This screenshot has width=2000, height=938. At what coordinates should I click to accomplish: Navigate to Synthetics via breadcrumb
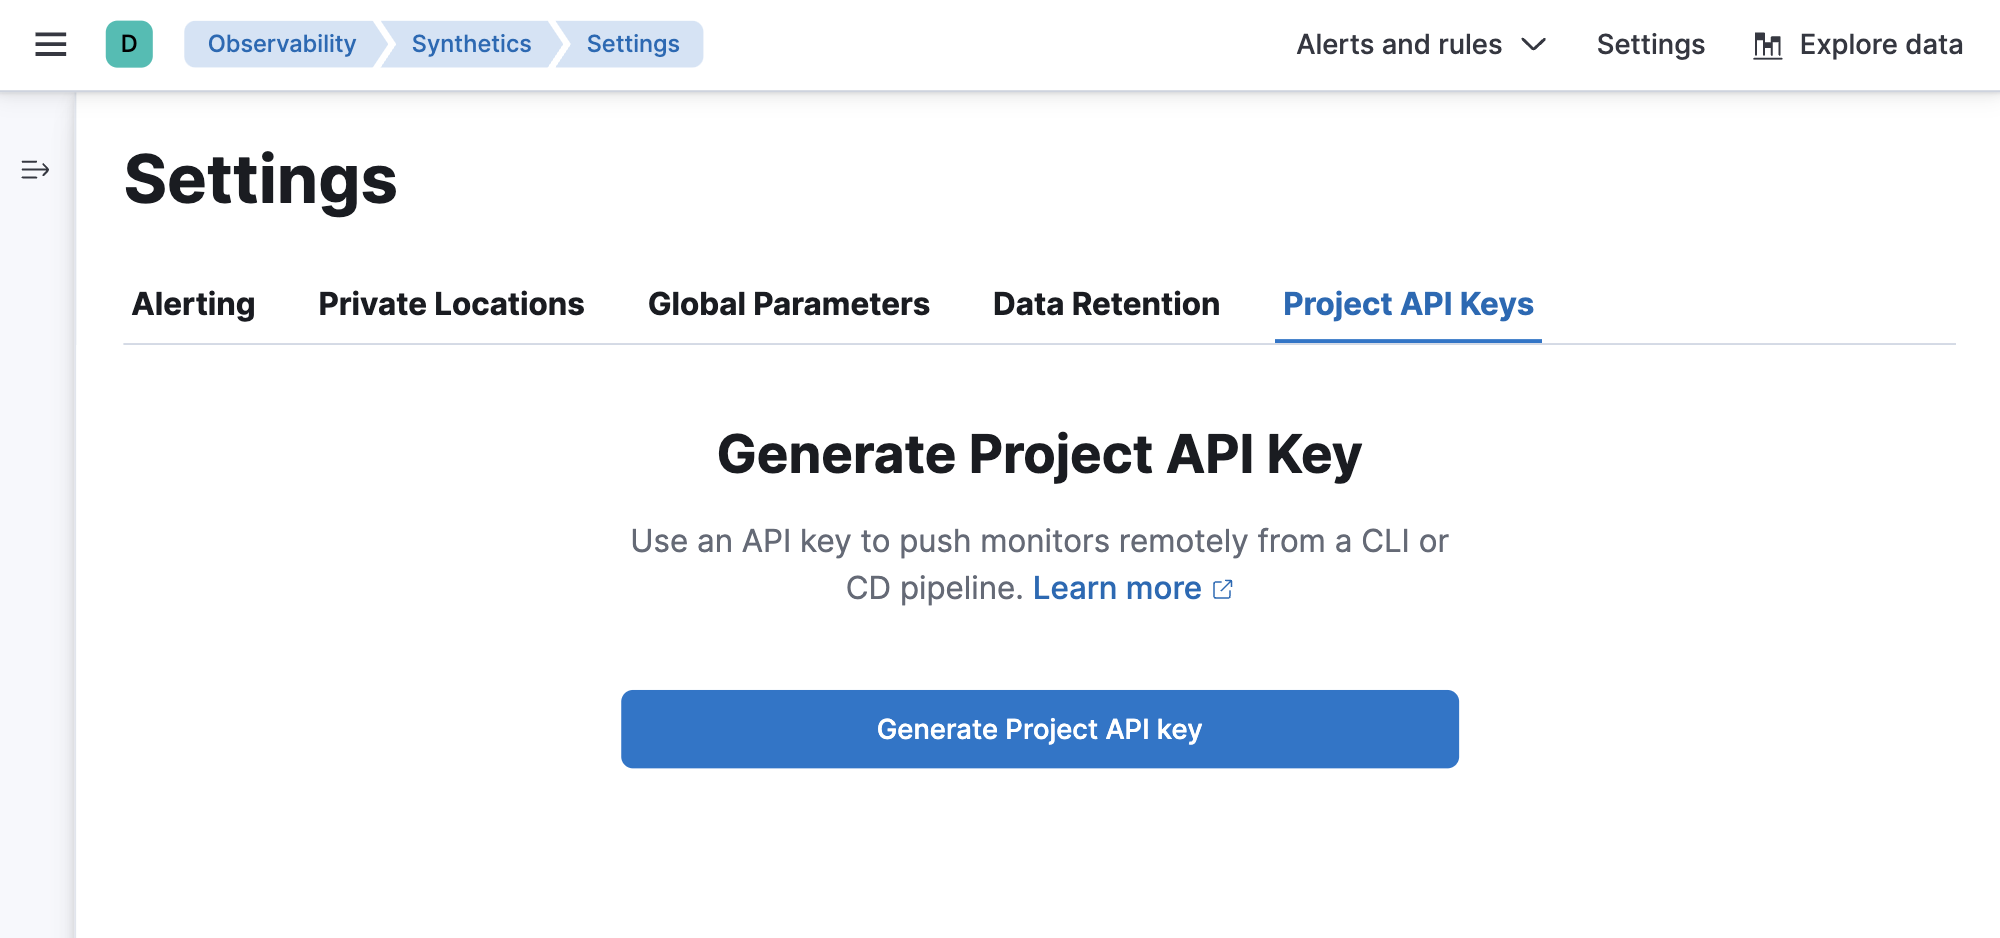coord(470,44)
